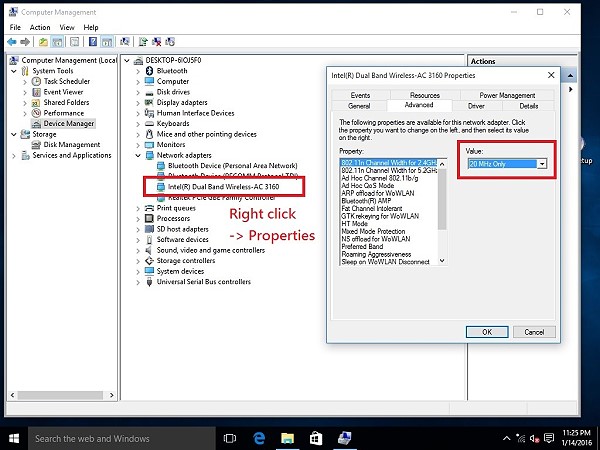Open File Explorer from the taskbar
This screenshot has width=600, height=450.
286,438
